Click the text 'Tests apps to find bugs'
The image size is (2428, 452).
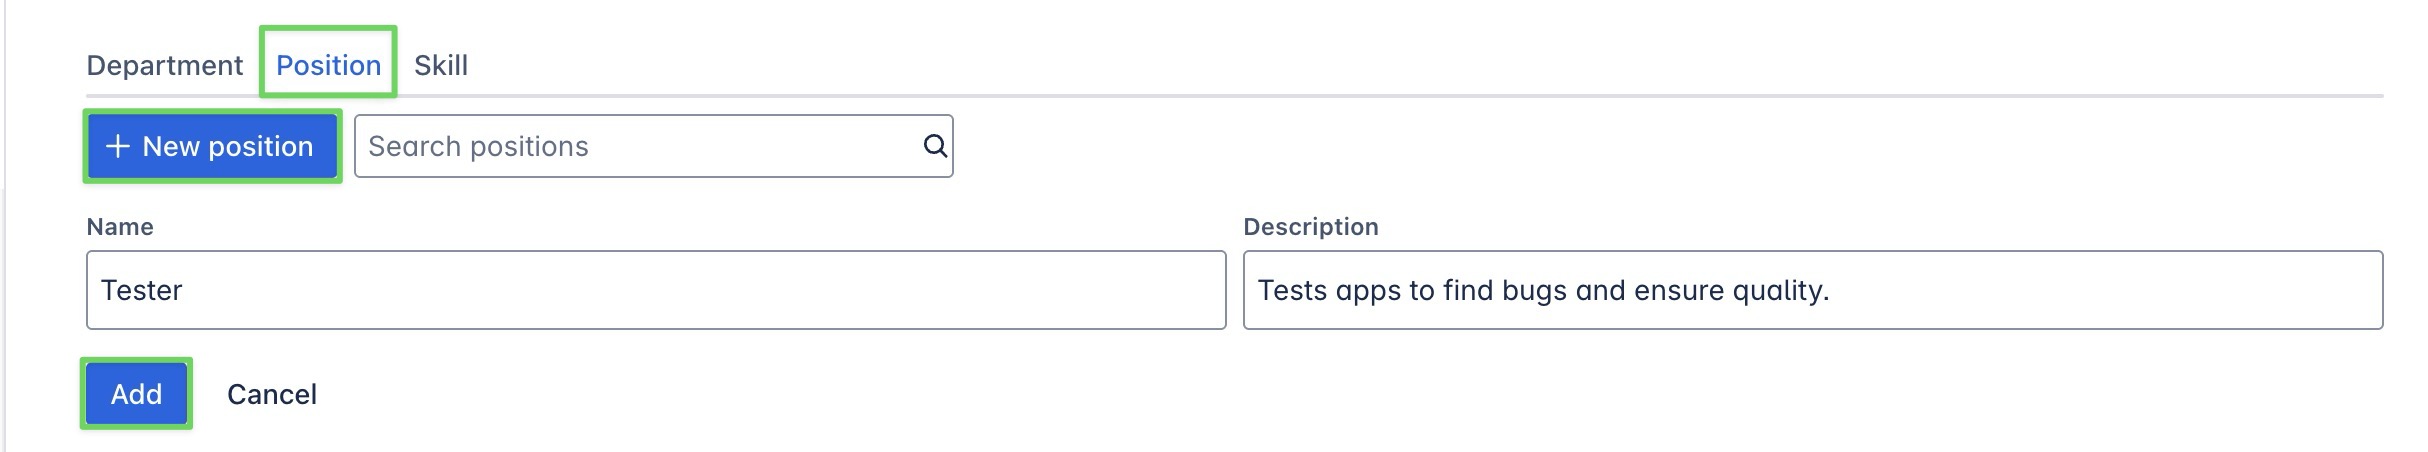(x=1410, y=290)
